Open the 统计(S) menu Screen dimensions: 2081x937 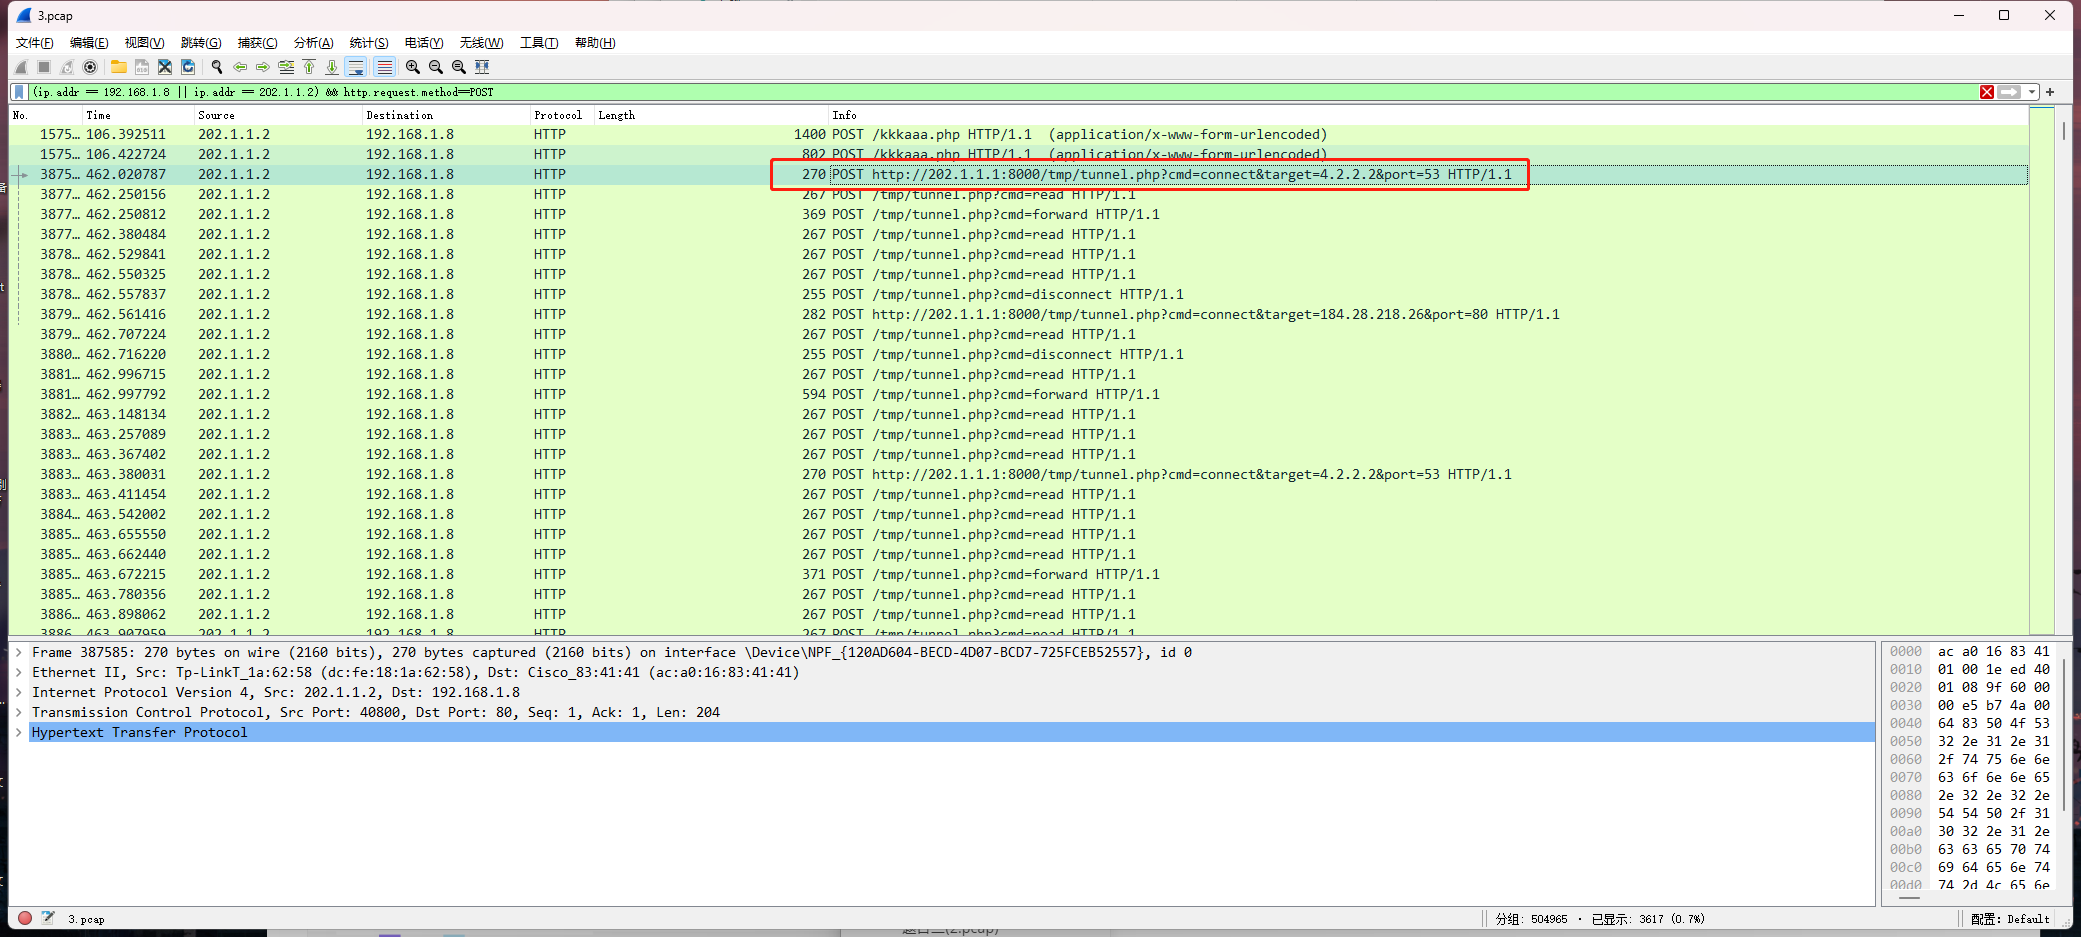pyautogui.click(x=369, y=43)
